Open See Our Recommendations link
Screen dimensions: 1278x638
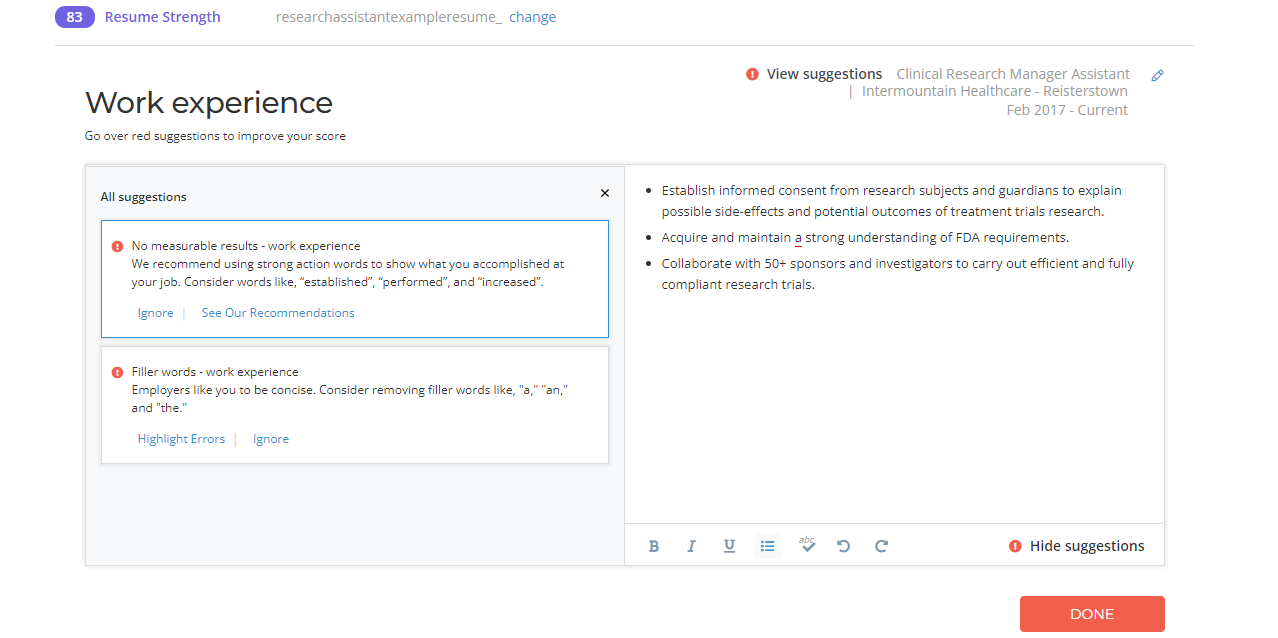click(278, 313)
